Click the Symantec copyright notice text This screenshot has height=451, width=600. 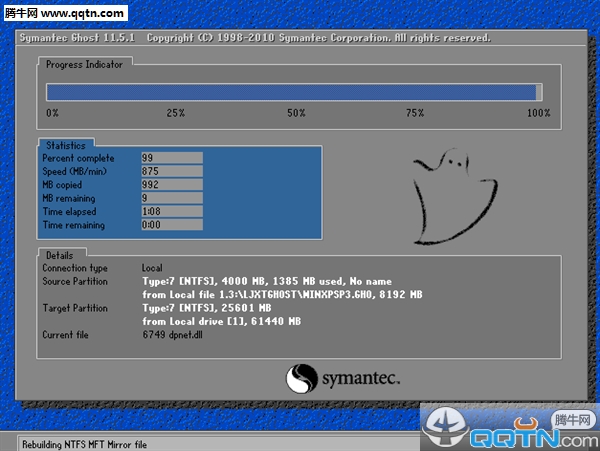[318, 37]
